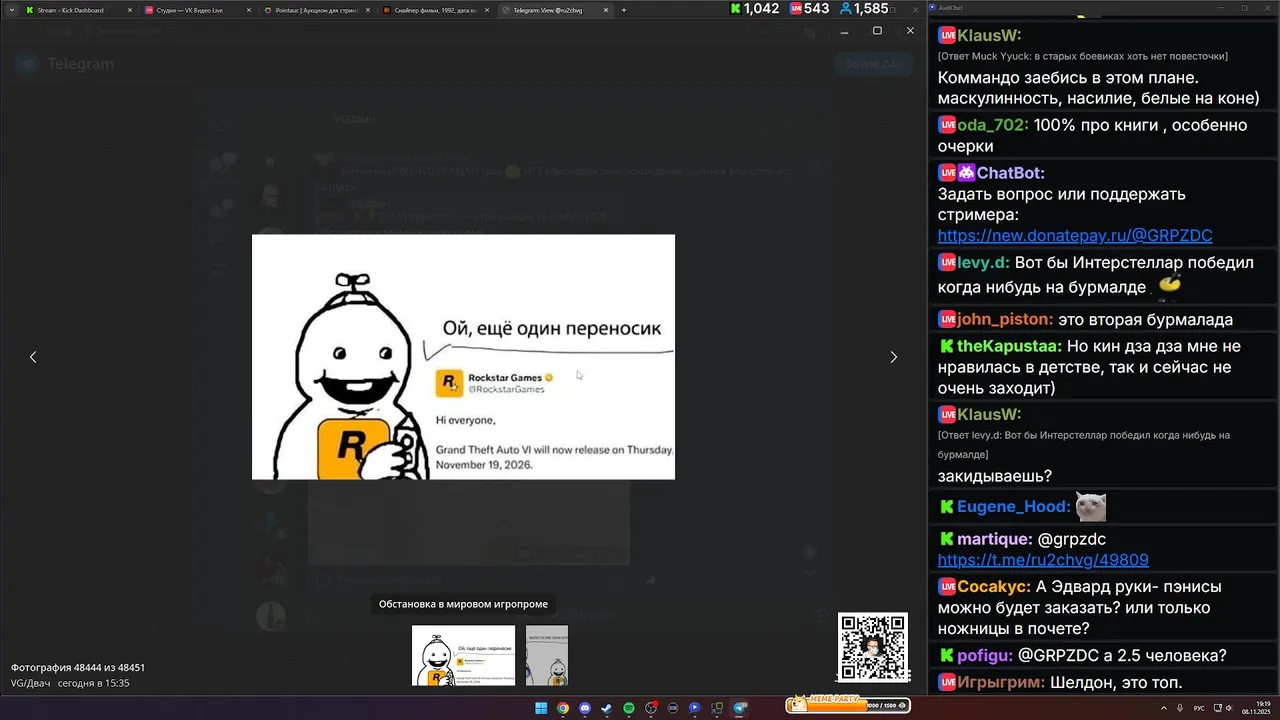The width and height of the screenshot is (1280, 720).
Task: Click the QR code overlay
Action: coord(873,647)
